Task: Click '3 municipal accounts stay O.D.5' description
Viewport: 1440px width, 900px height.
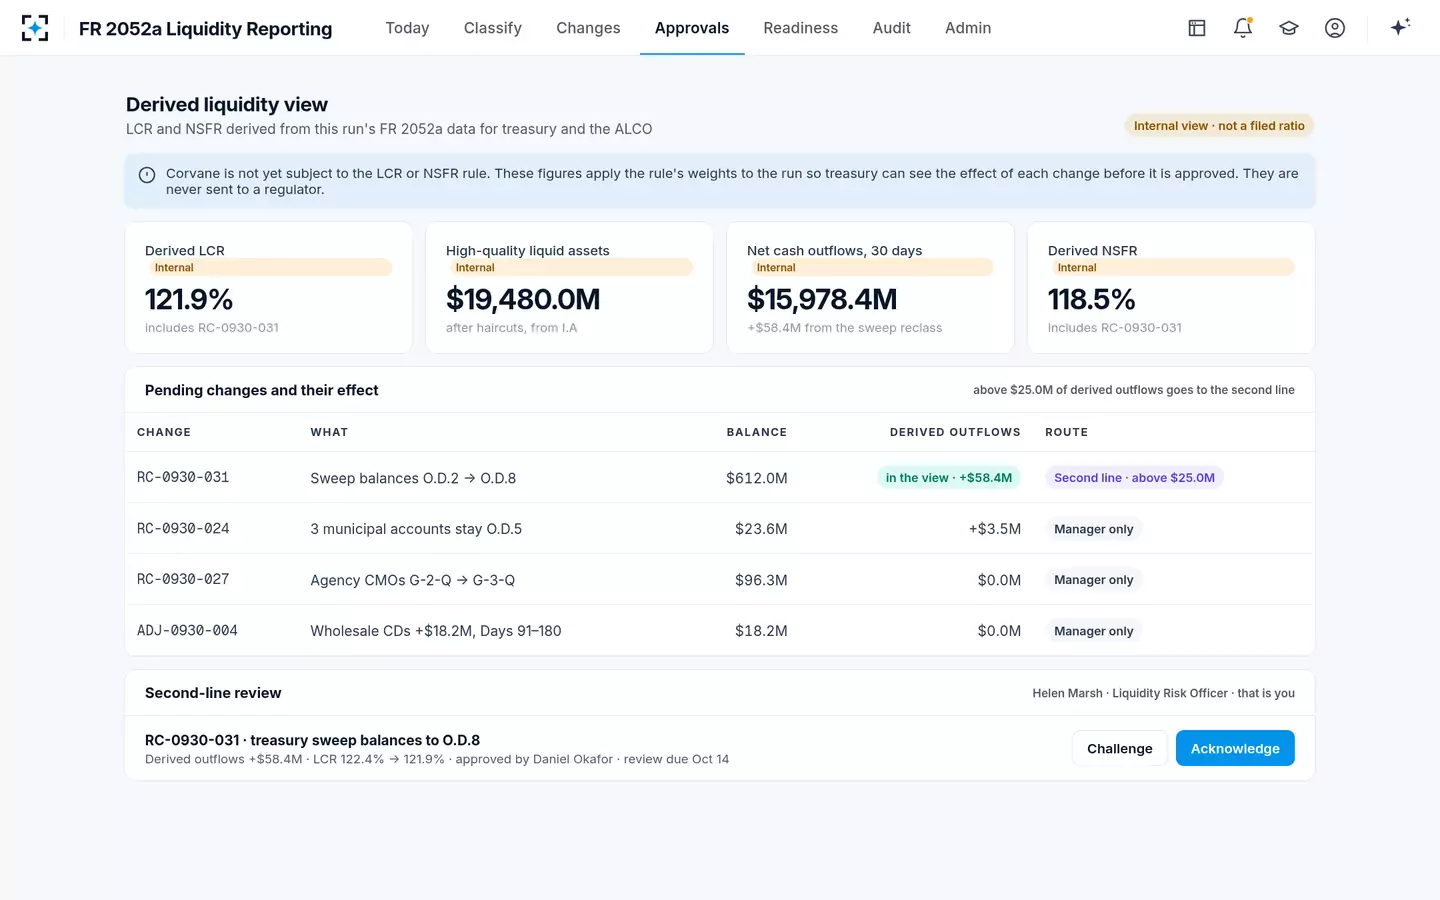Action: (416, 529)
